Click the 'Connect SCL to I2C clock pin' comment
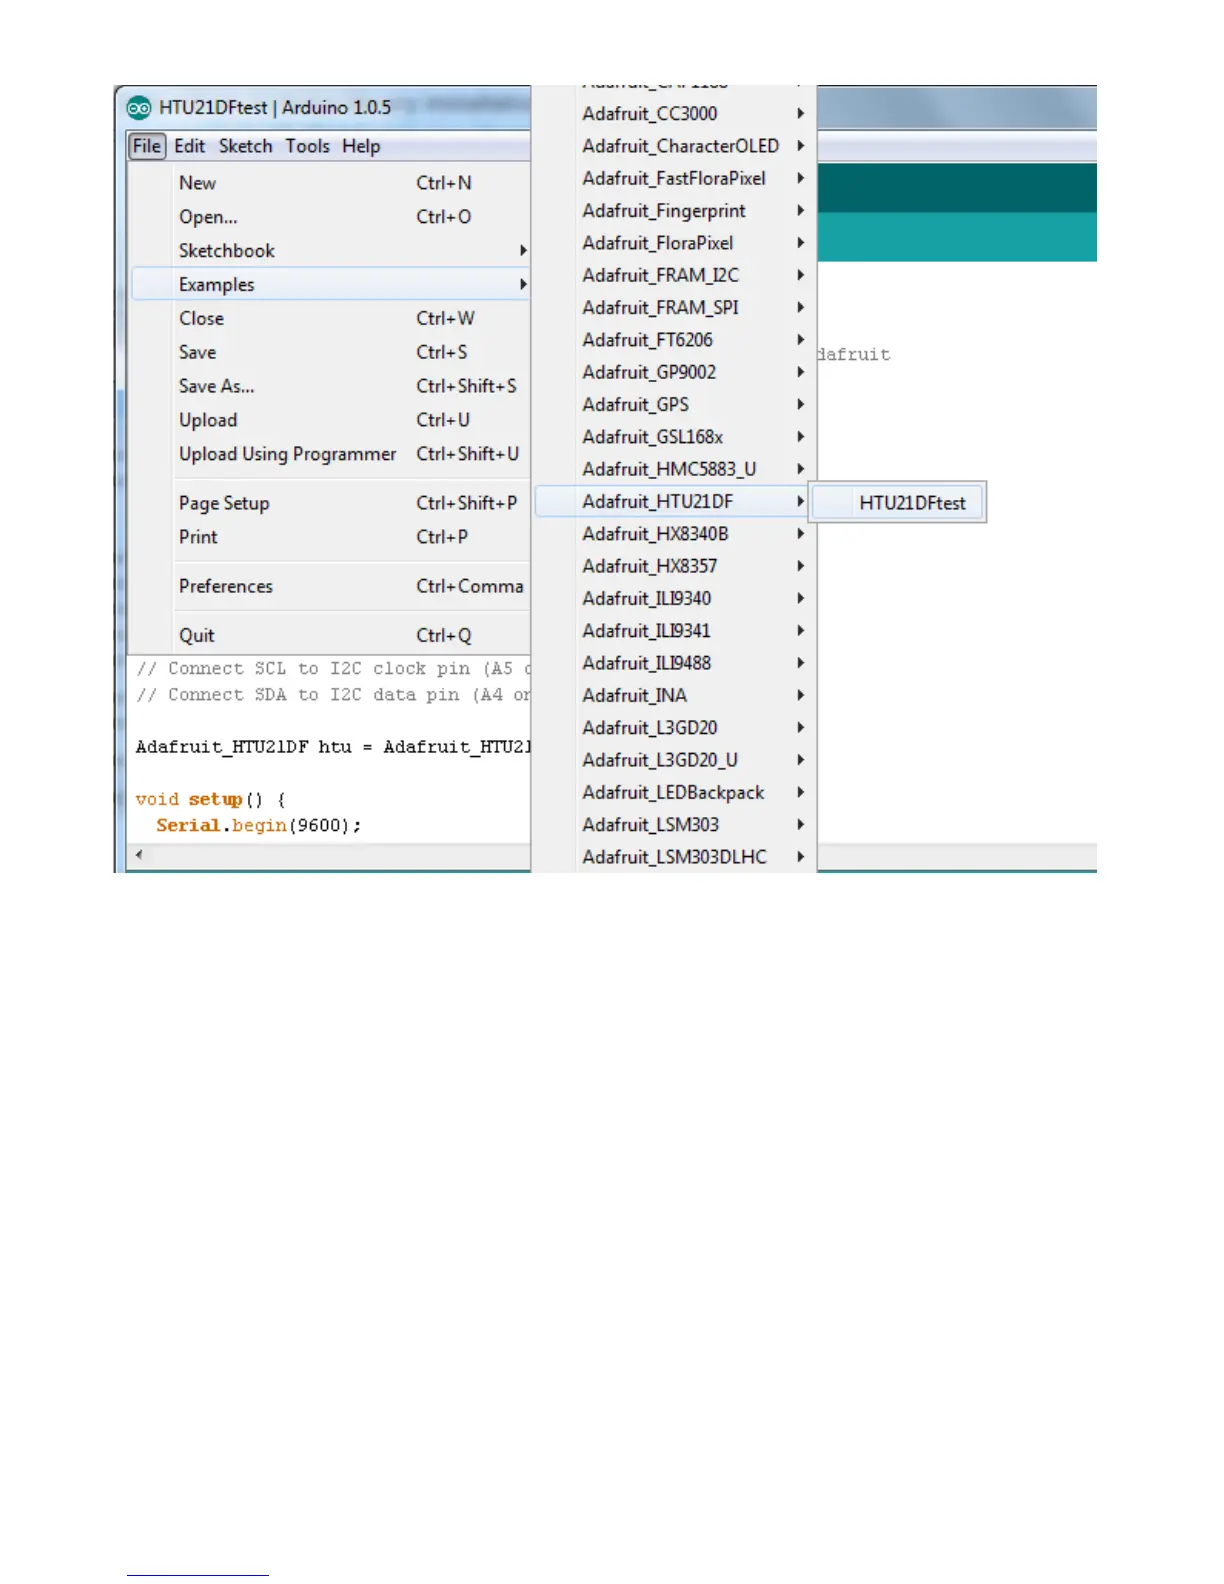Viewport: 1224px width, 1584px height. (x=334, y=669)
